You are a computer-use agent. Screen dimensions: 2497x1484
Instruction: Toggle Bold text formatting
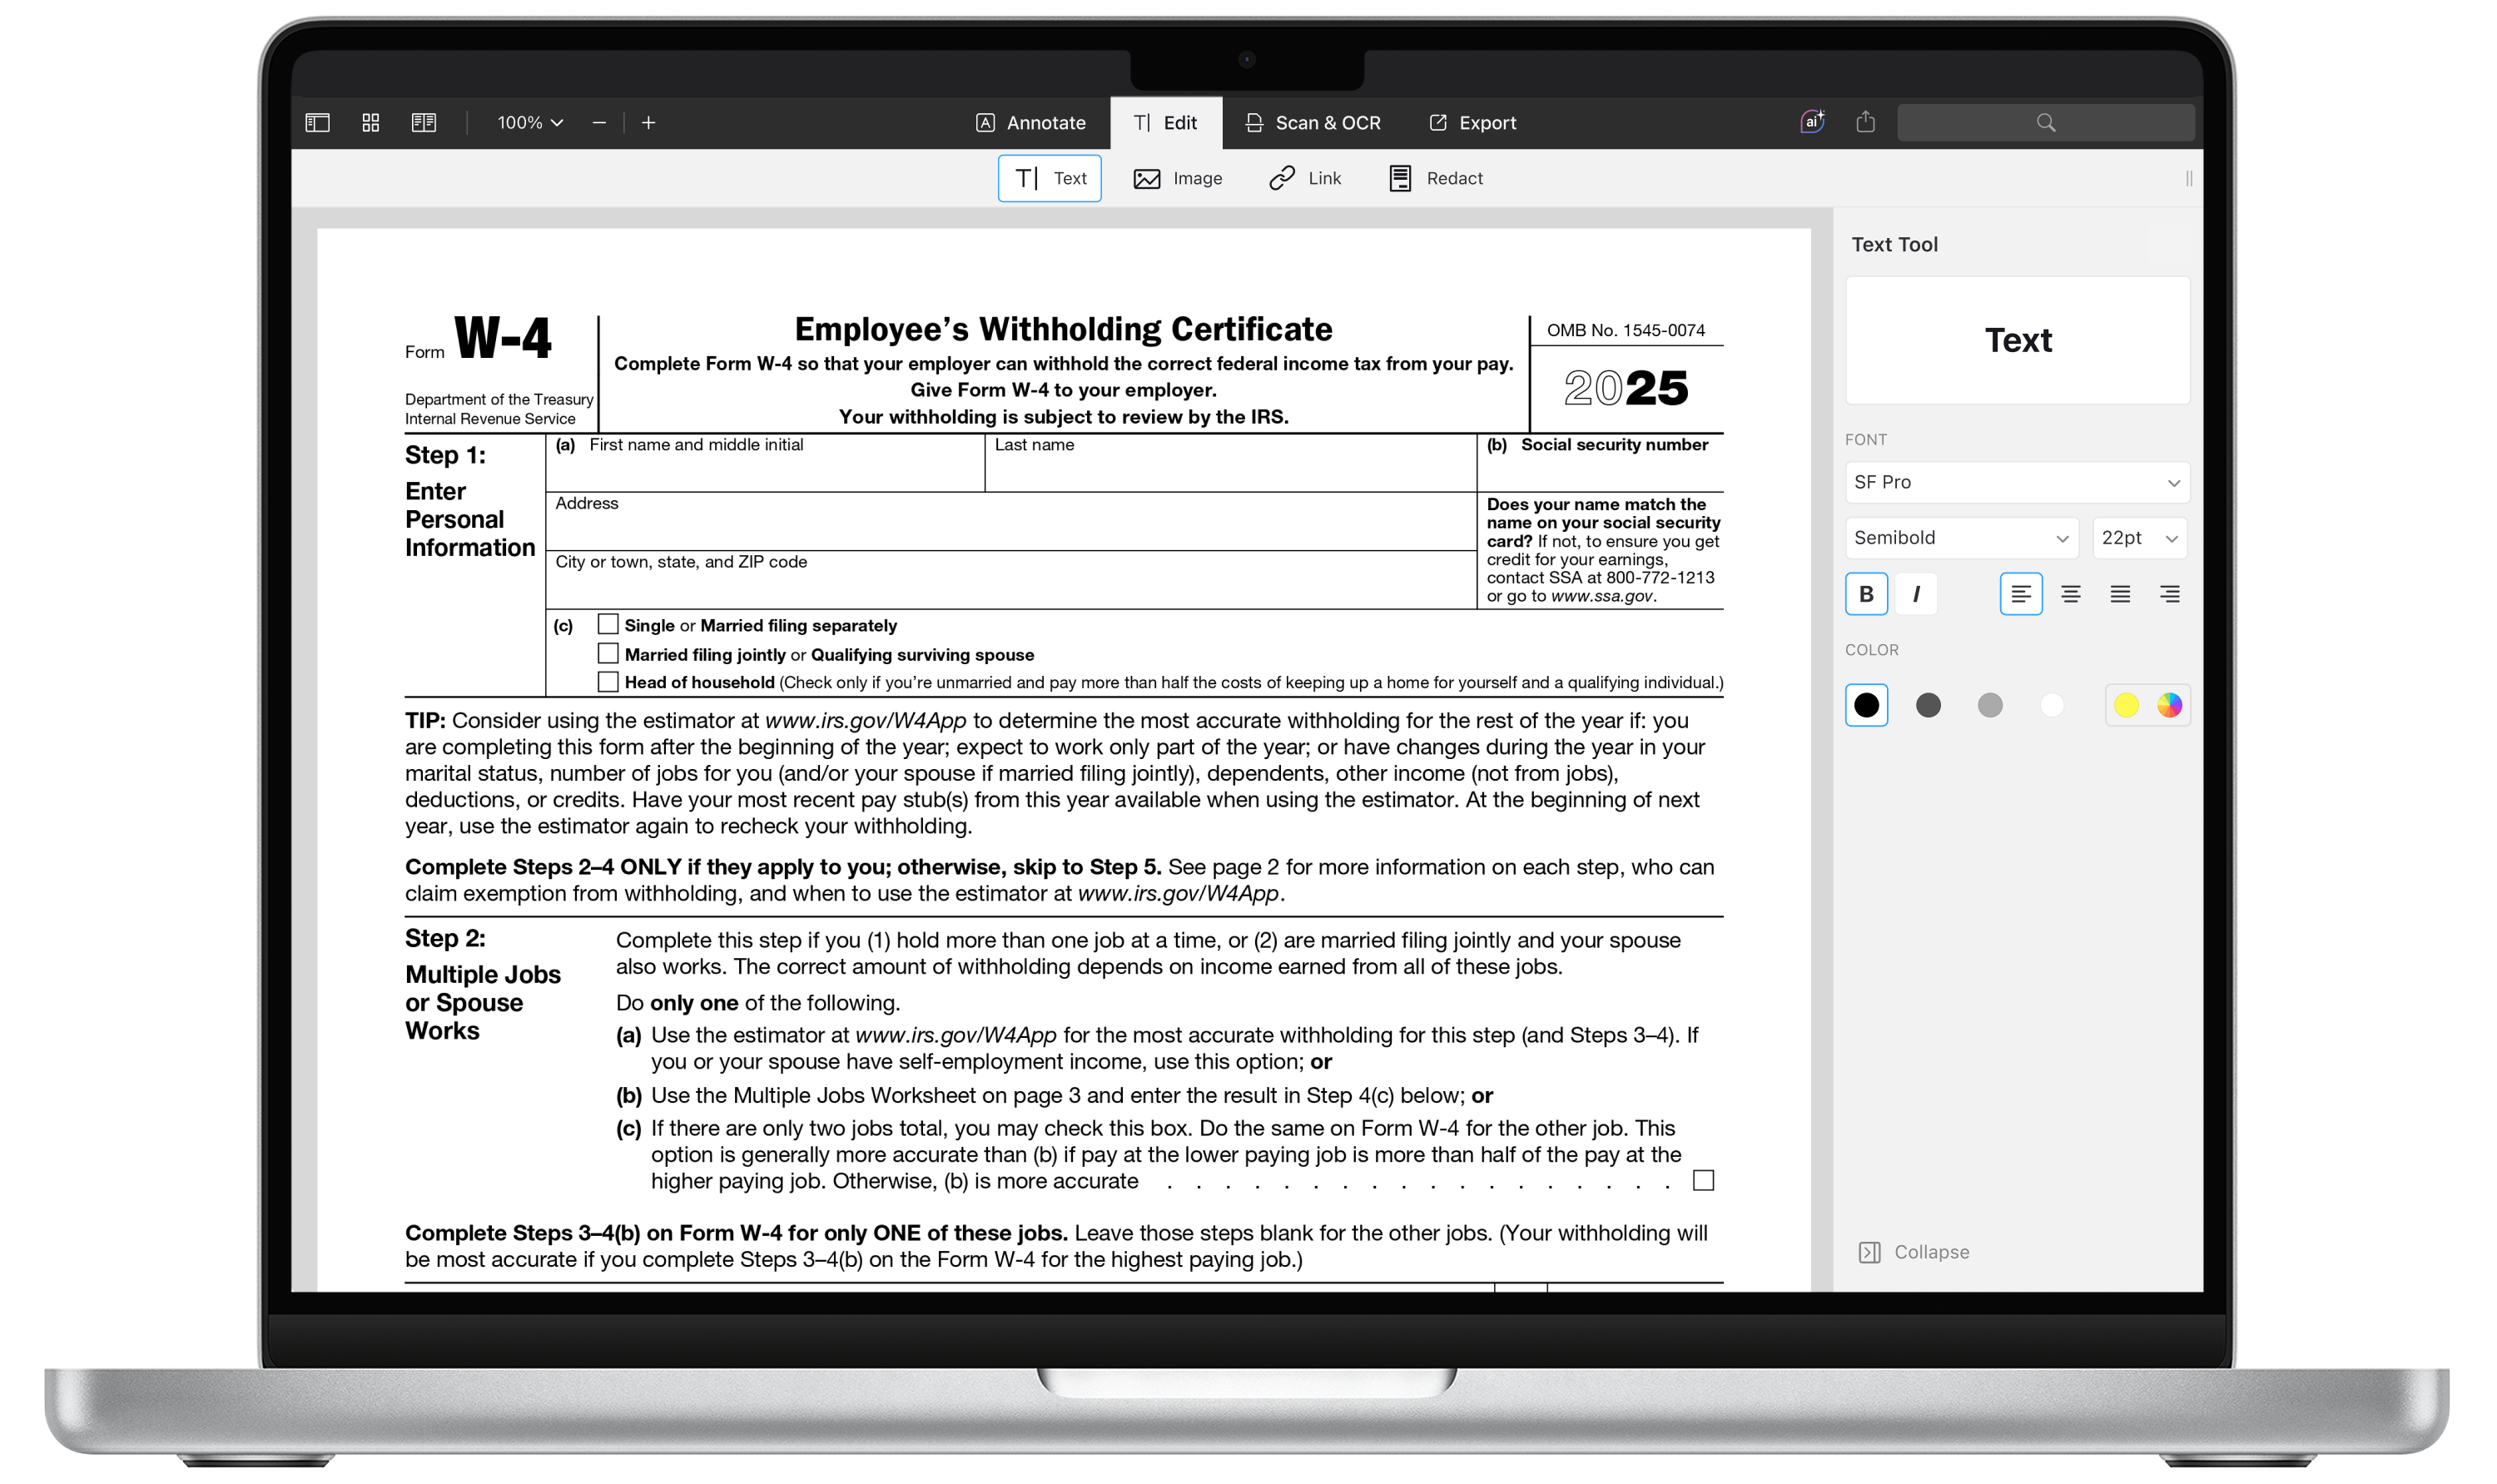1867,592
